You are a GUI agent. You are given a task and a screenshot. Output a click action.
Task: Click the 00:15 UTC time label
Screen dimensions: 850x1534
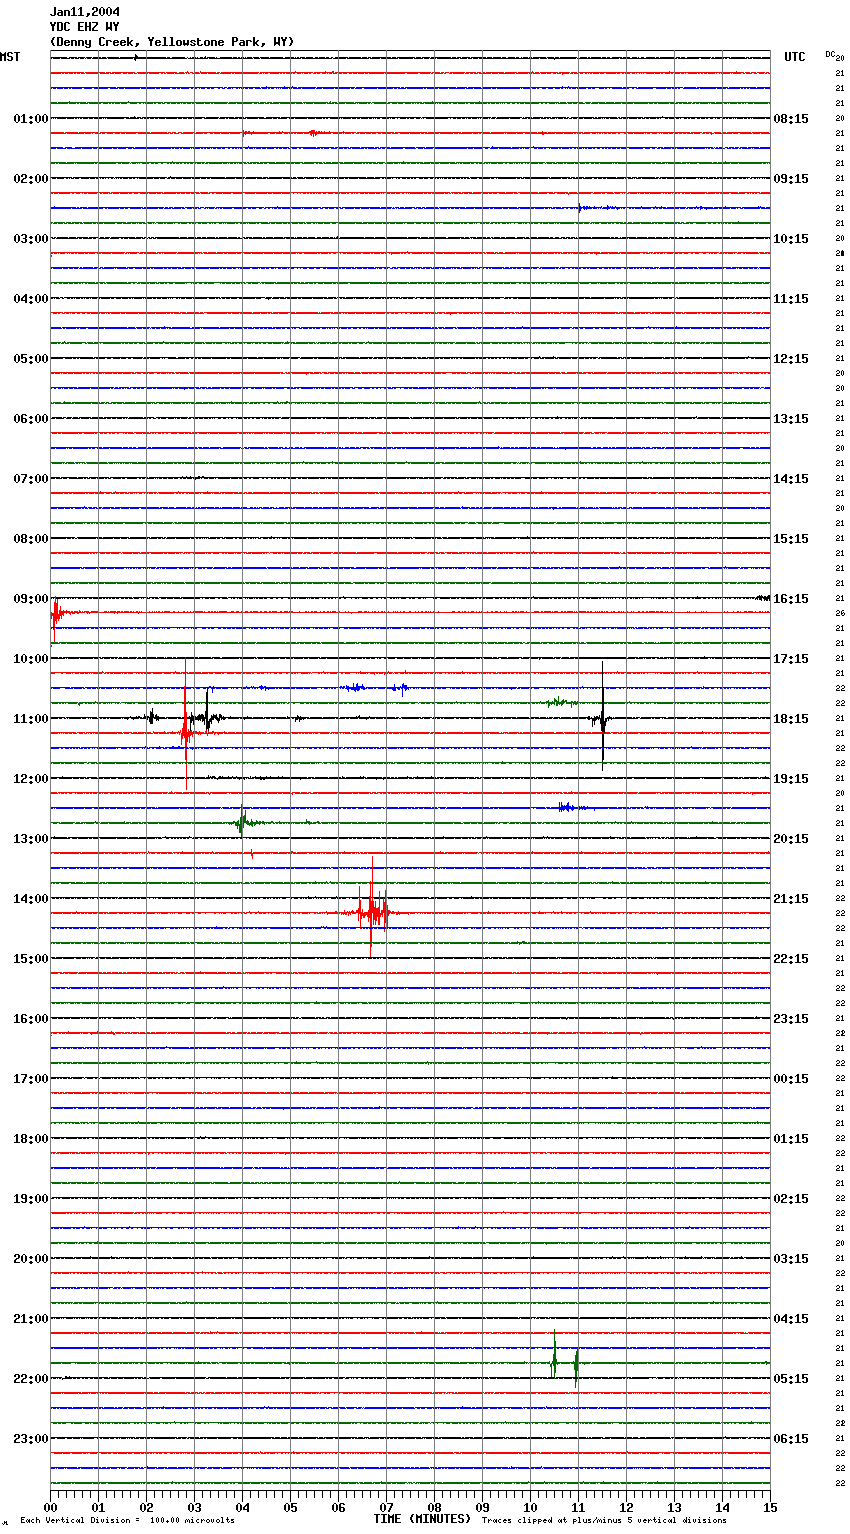point(791,1079)
